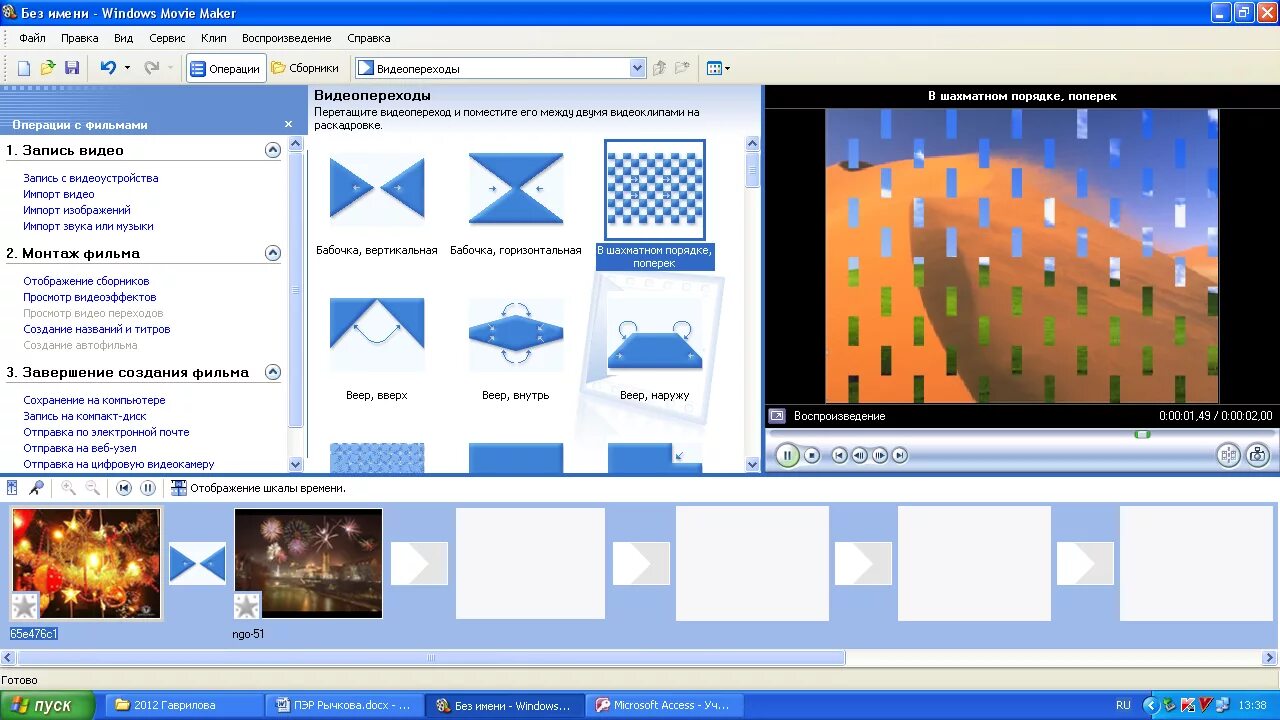Open the Файл menu

coord(32,38)
